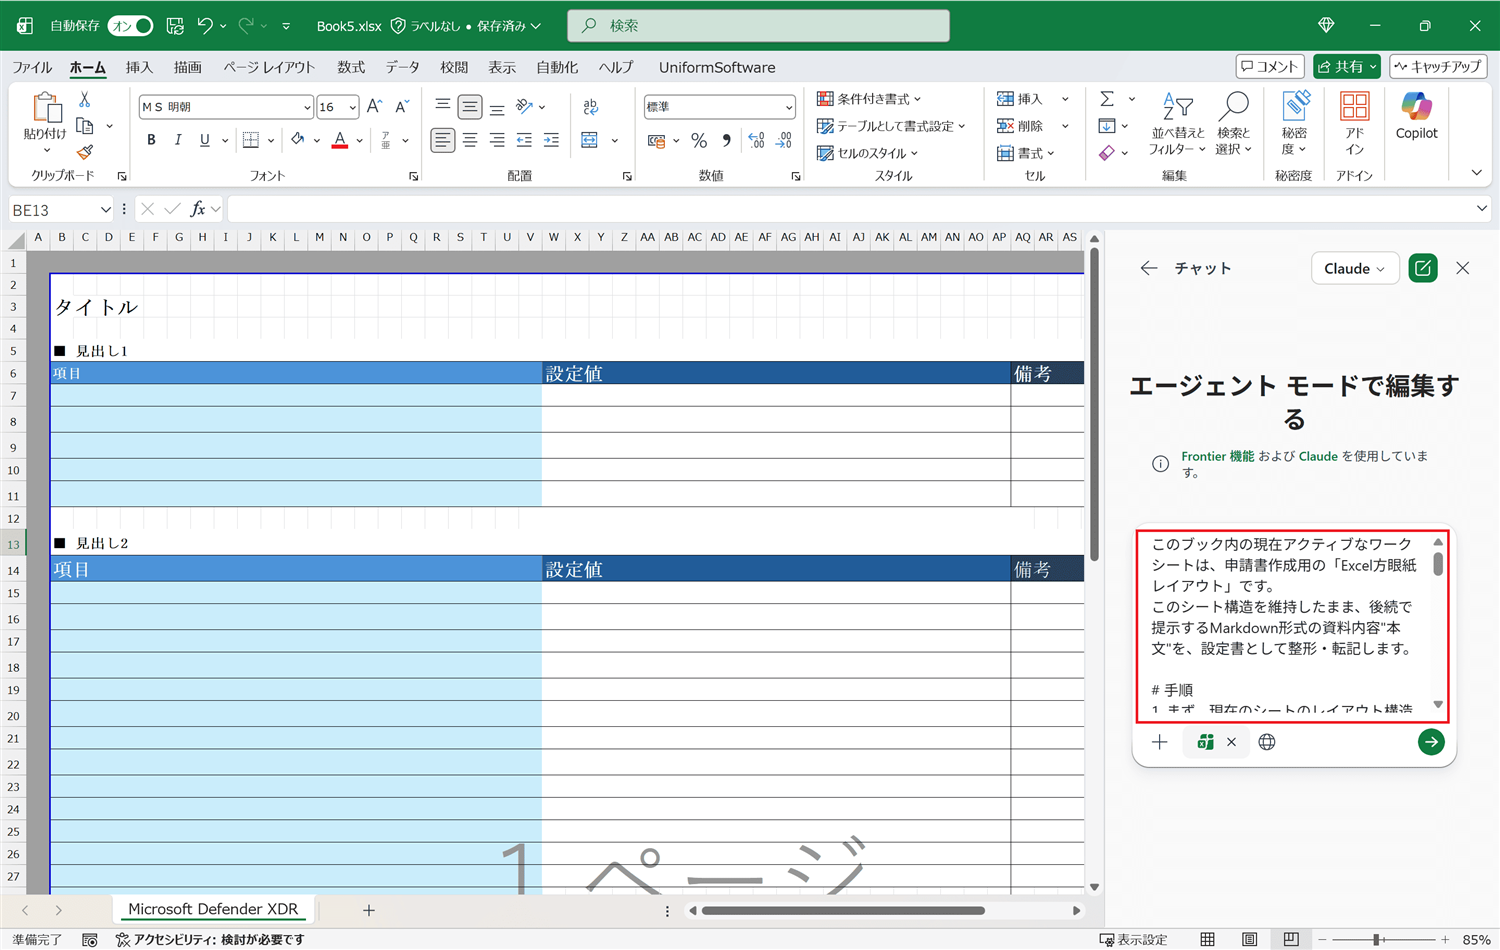Open the Frontier 機能 link
Image resolution: width=1500 pixels, height=950 pixels.
click(1217, 456)
